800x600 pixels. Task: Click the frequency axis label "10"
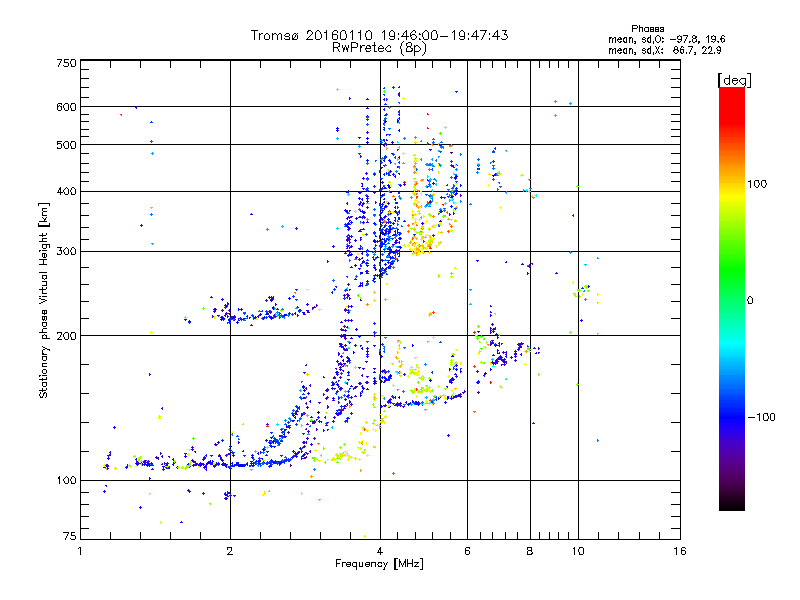point(578,551)
